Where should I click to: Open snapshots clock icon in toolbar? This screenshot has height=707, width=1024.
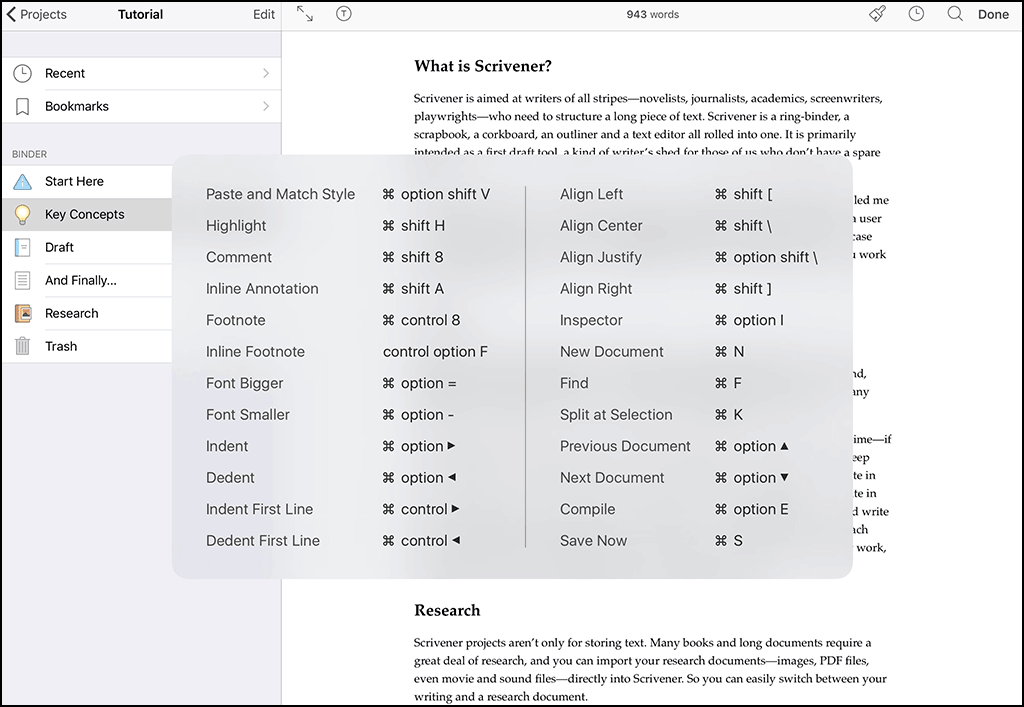tap(916, 14)
